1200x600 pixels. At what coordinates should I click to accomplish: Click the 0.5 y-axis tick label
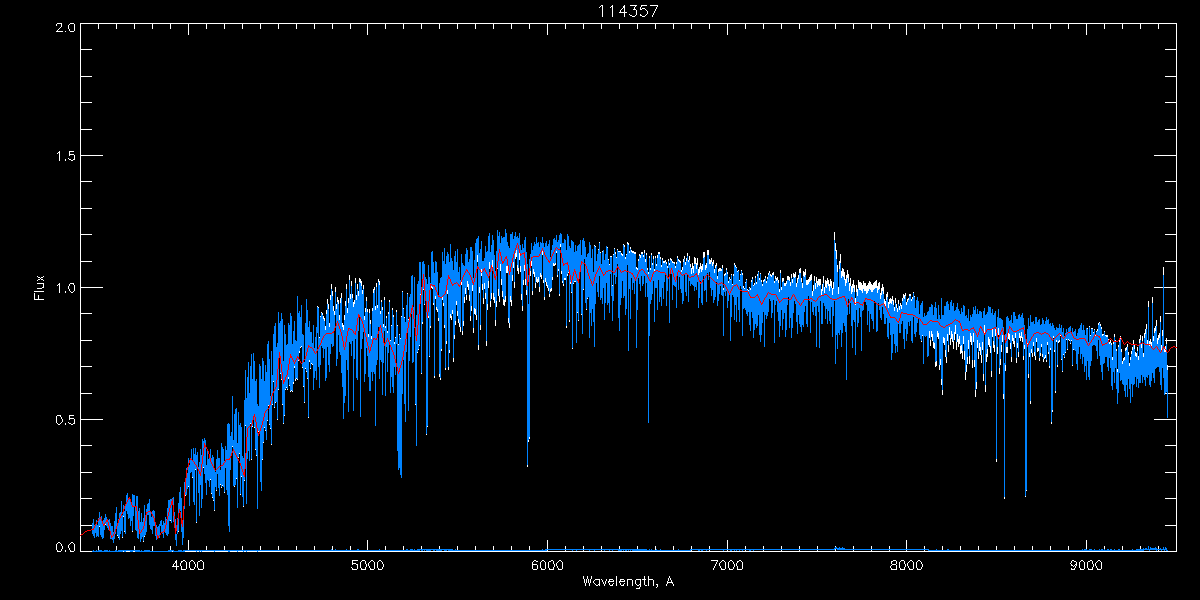tap(66, 419)
